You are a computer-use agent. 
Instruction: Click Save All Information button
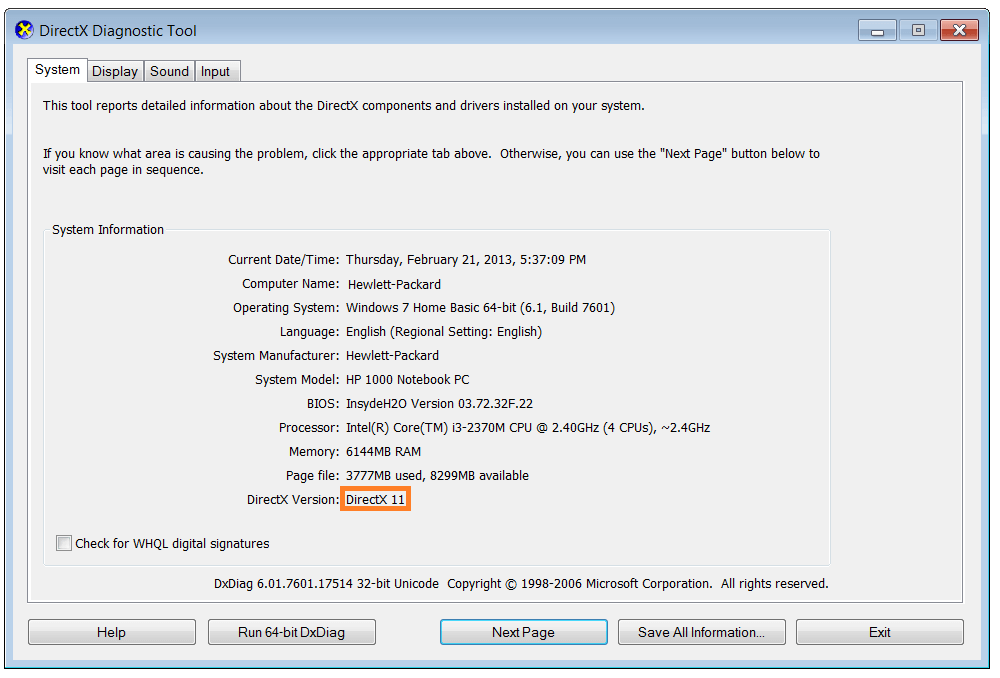[702, 632]
